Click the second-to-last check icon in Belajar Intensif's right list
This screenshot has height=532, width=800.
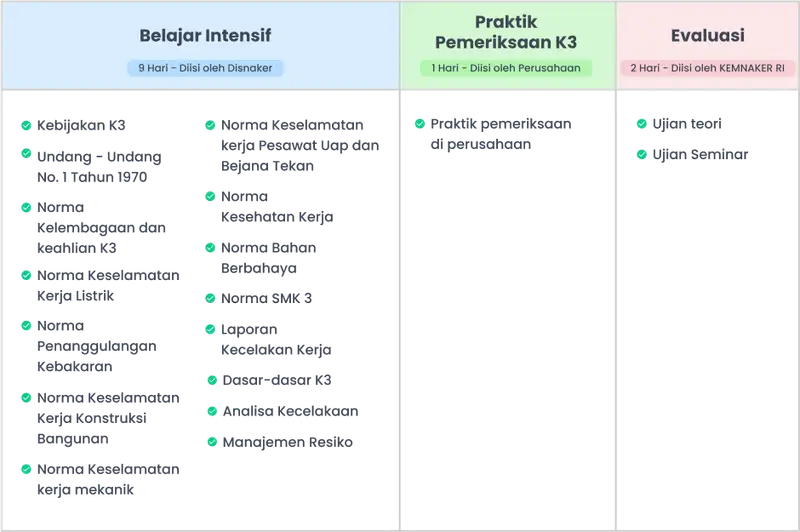(x=210, y=411)
